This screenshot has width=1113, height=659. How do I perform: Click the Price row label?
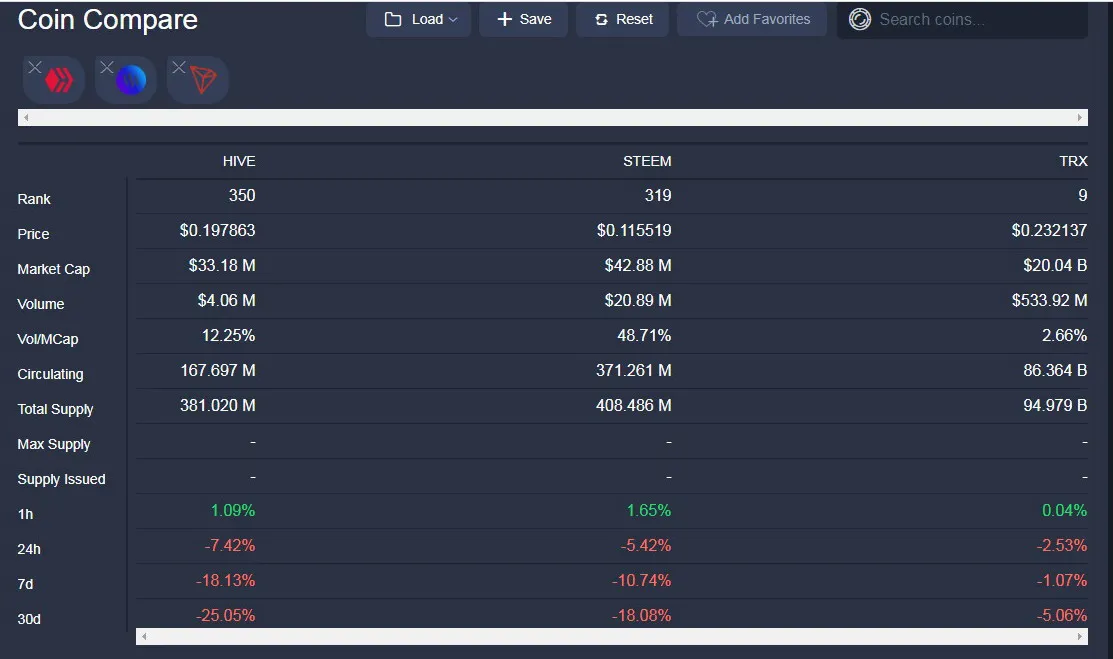click(33, 234)
